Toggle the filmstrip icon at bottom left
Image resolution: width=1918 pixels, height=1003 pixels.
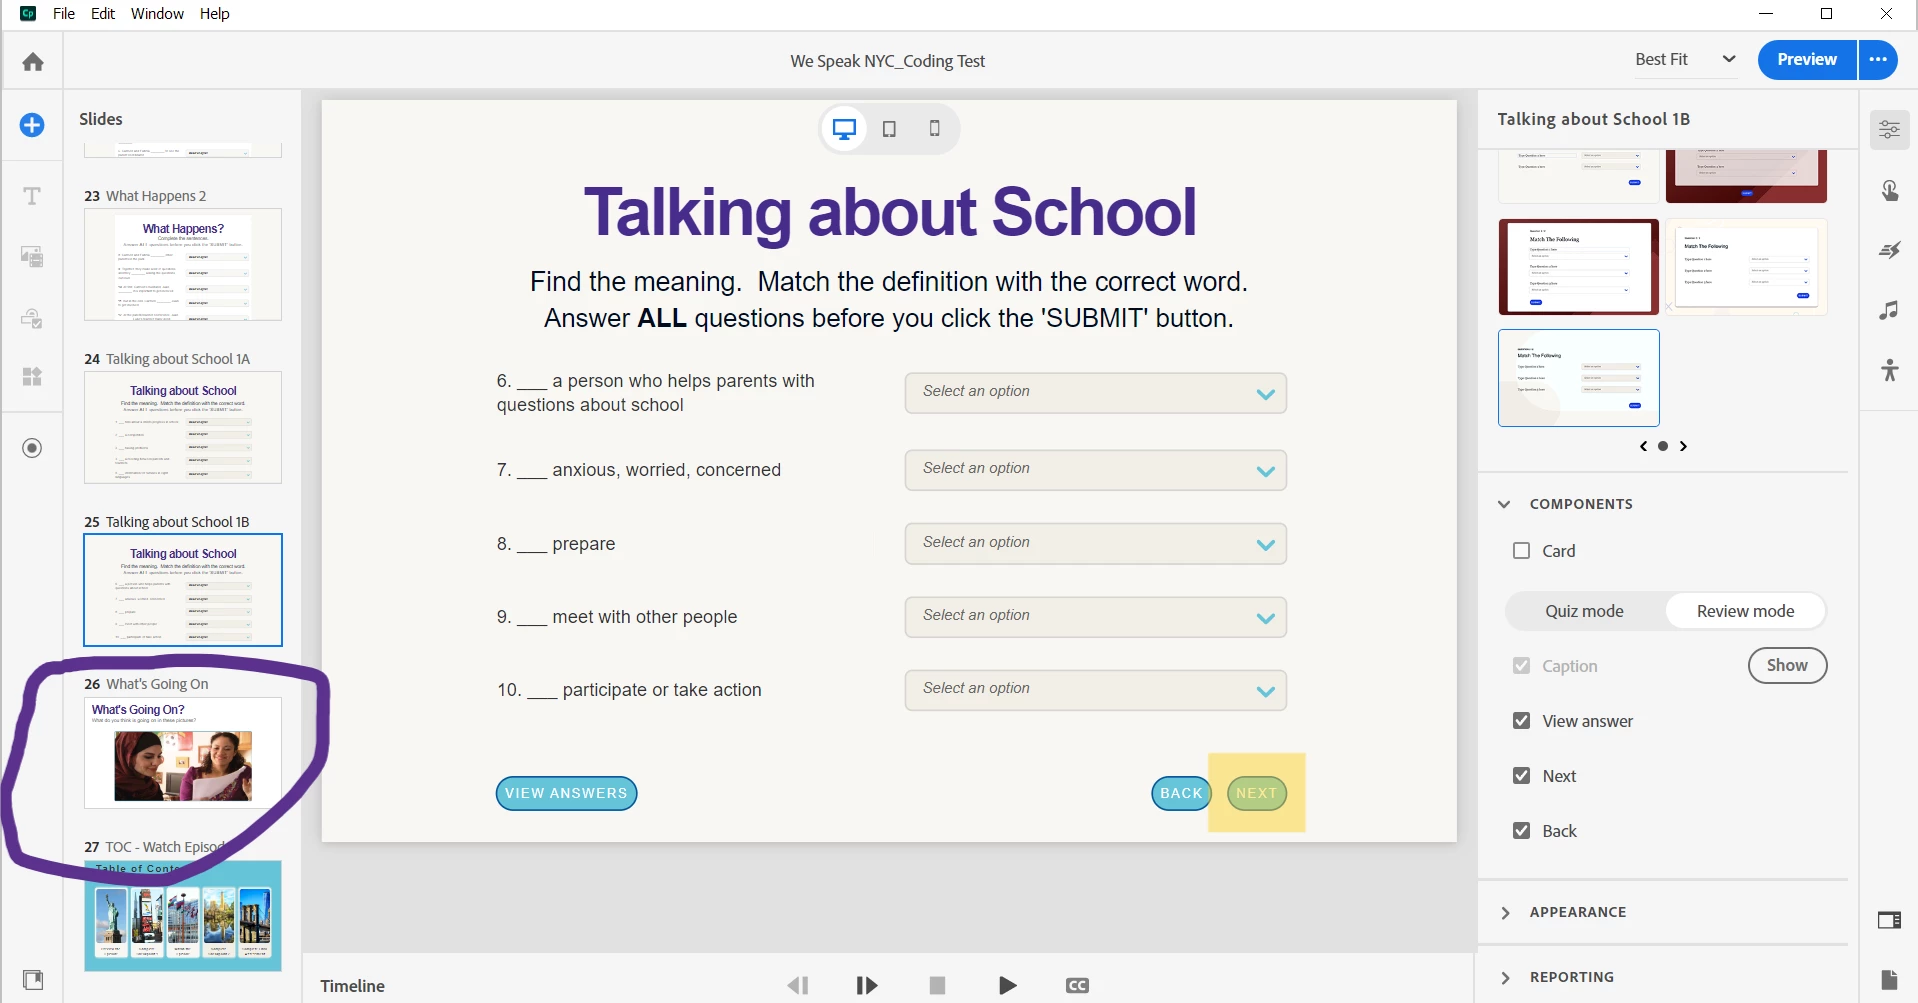[x=33, y=979]
